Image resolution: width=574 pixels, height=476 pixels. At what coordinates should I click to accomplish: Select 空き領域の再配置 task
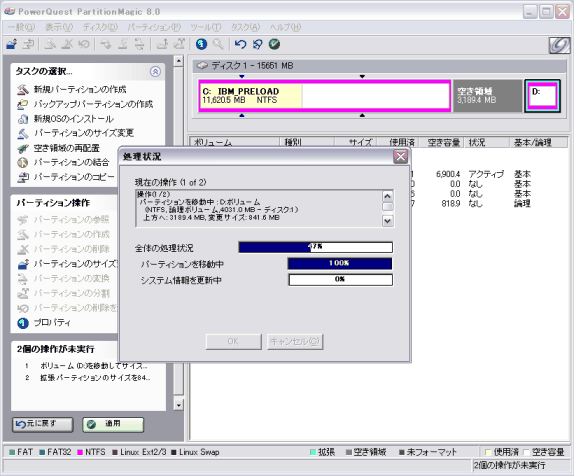(67, 148)
